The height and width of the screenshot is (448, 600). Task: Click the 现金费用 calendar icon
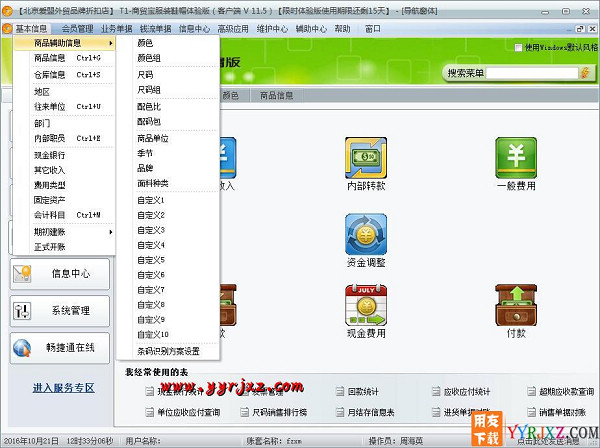click(x=365, y=305)
